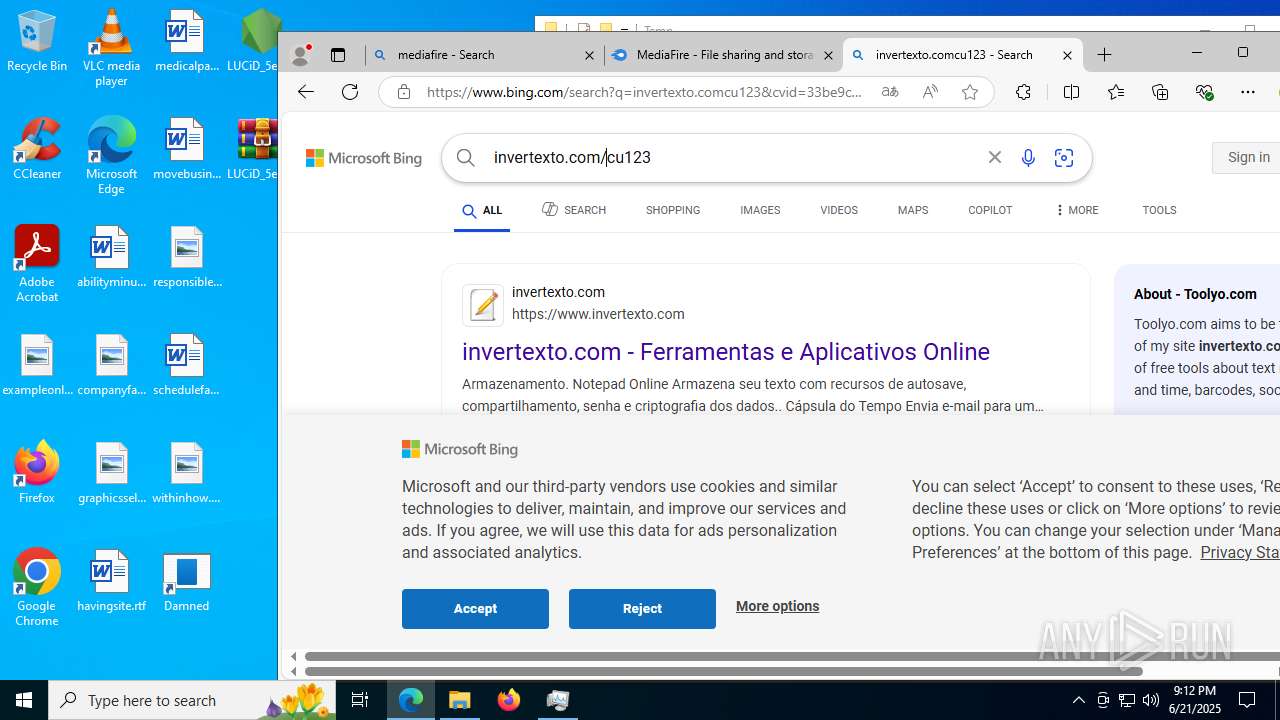Open the COPILOT tab

990,210
